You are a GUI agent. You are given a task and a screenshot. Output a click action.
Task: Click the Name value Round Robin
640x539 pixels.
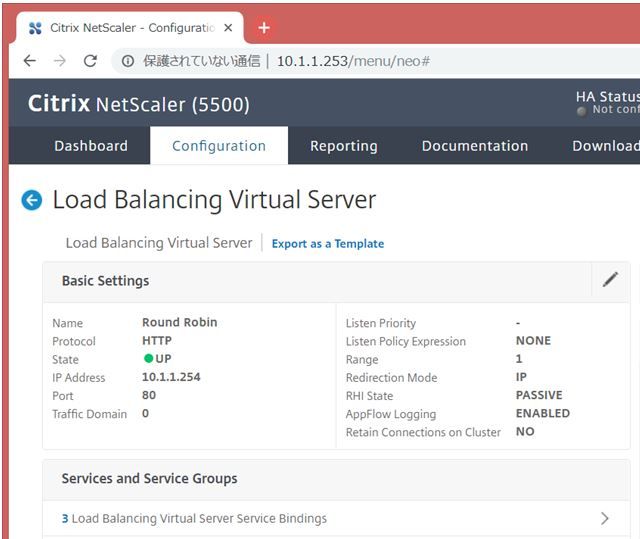[x=180, y=322]
